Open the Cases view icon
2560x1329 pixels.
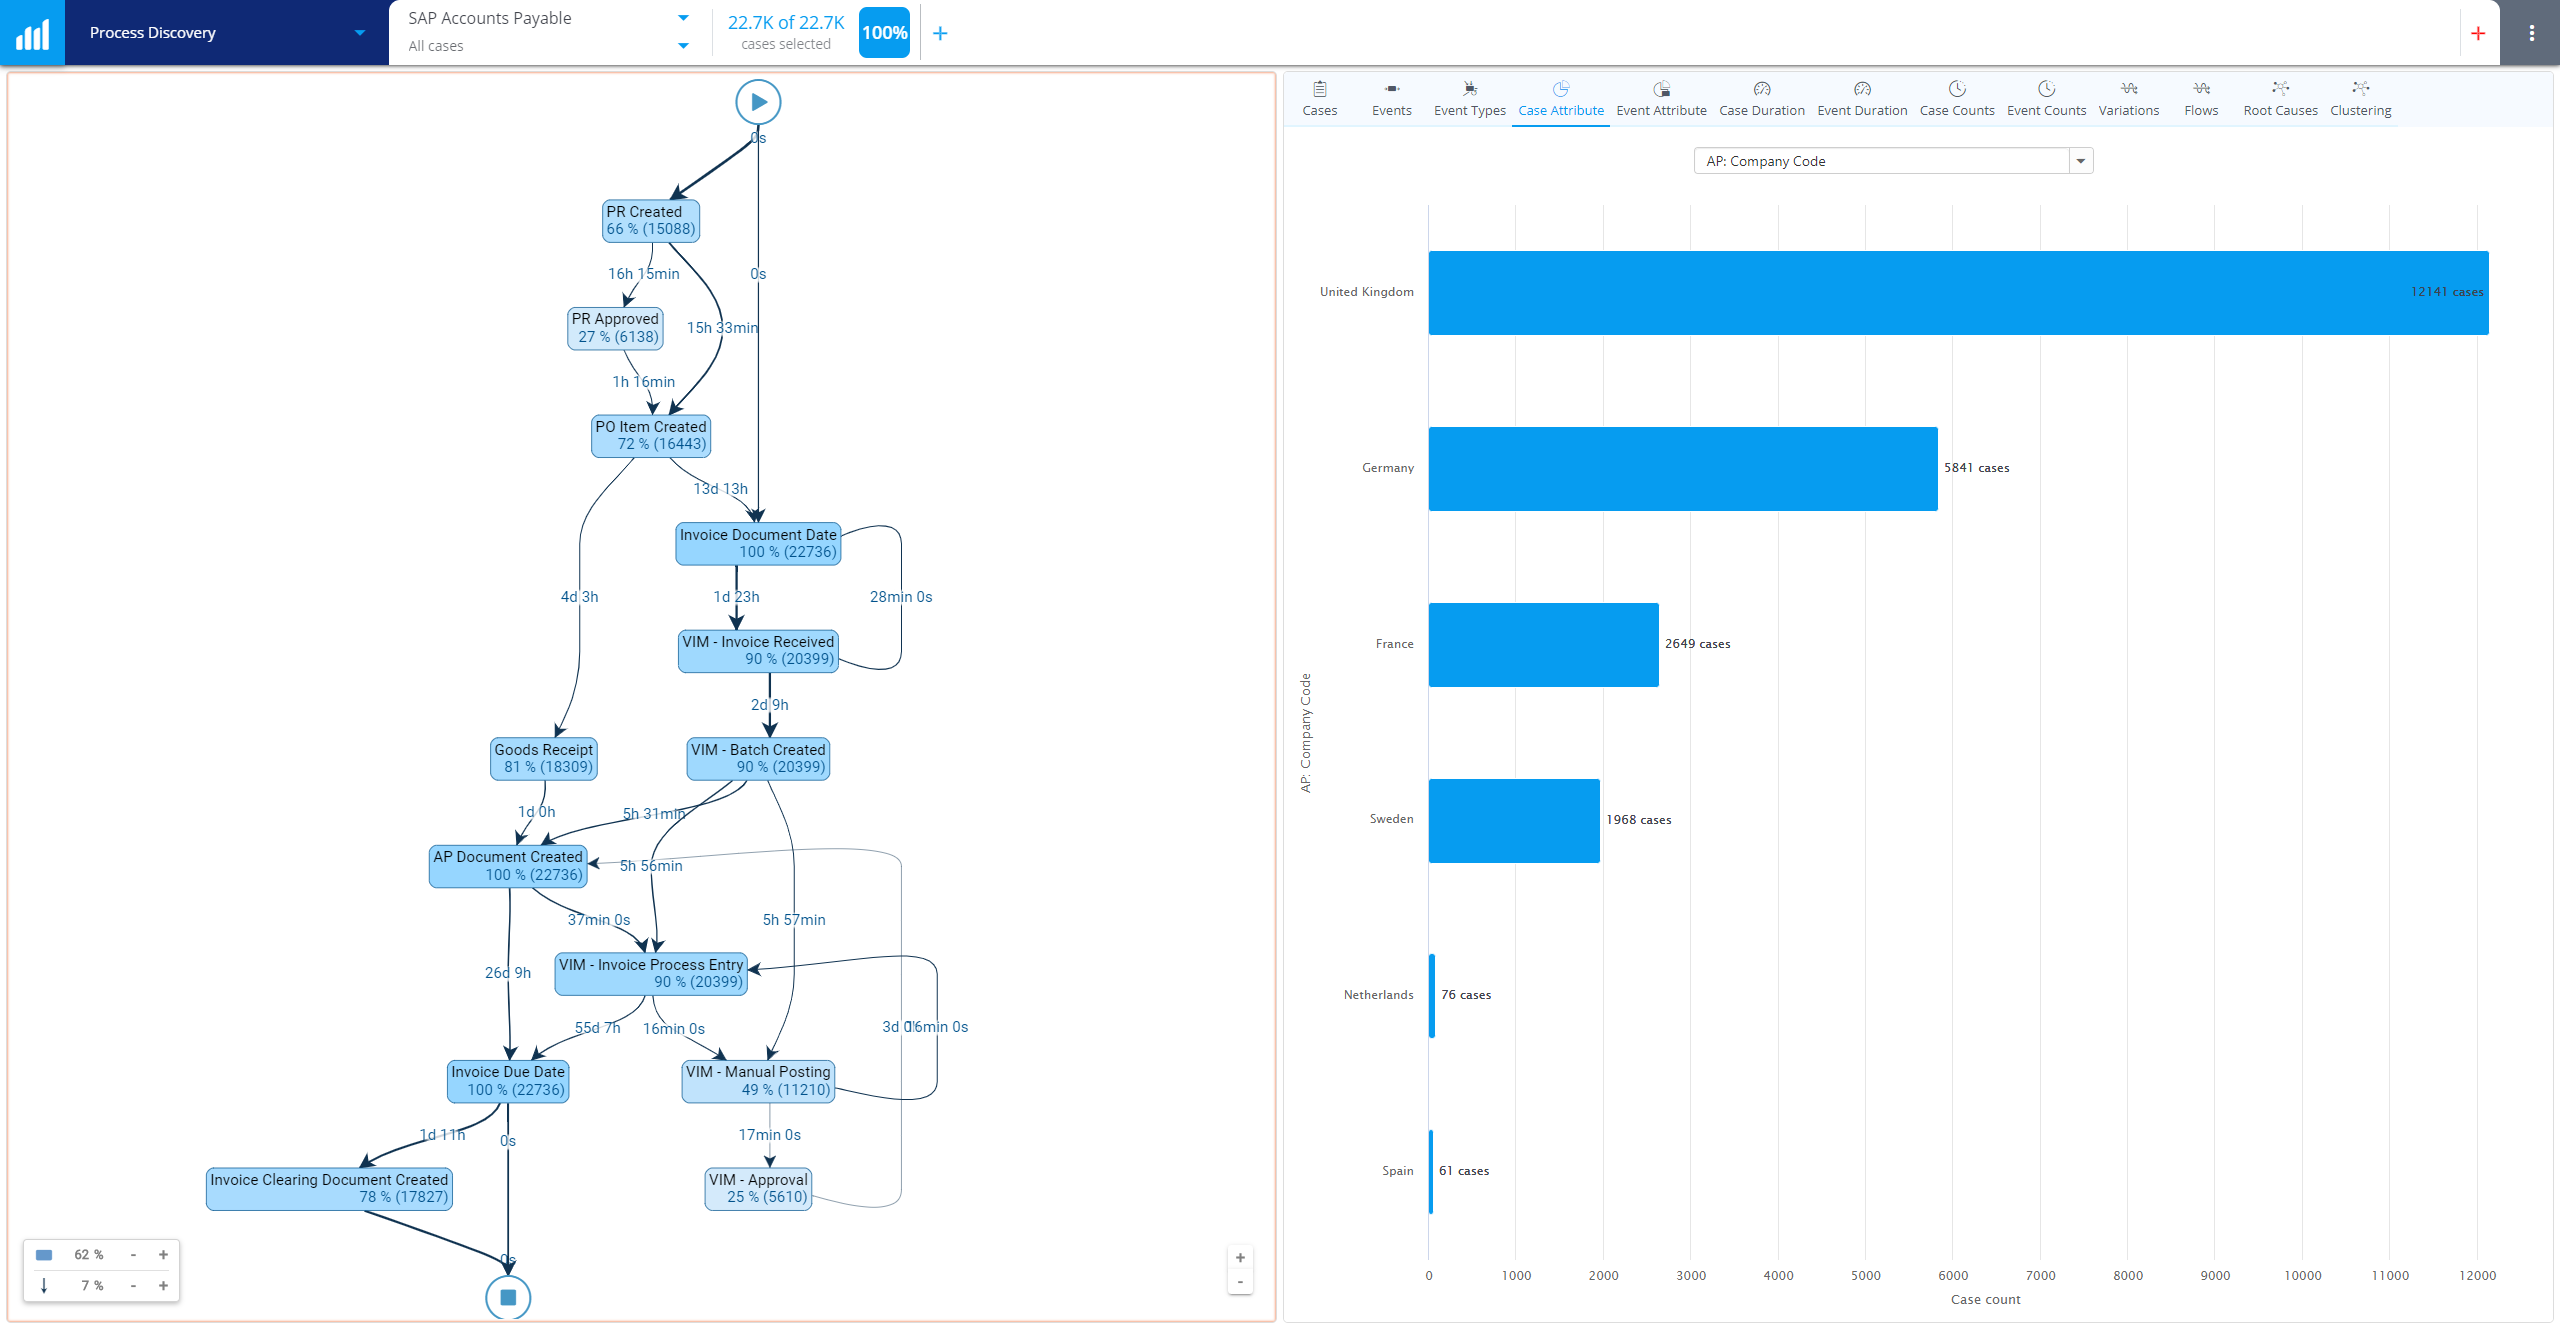pos(1319,97)
